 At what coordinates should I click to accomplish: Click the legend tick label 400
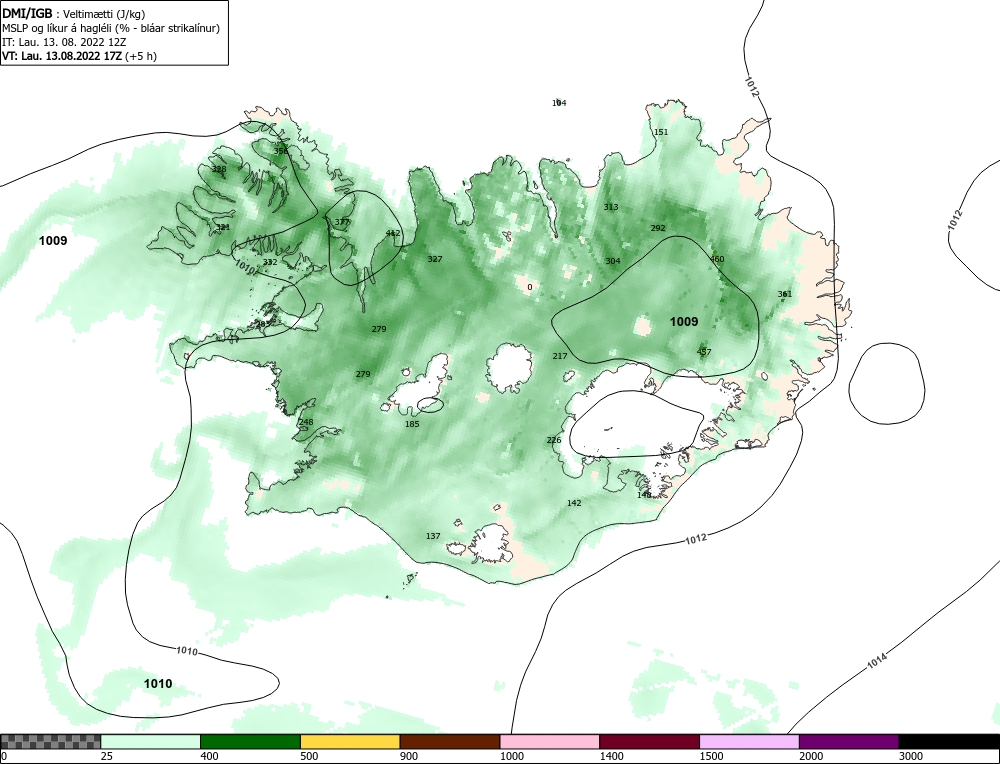[209, 756]
